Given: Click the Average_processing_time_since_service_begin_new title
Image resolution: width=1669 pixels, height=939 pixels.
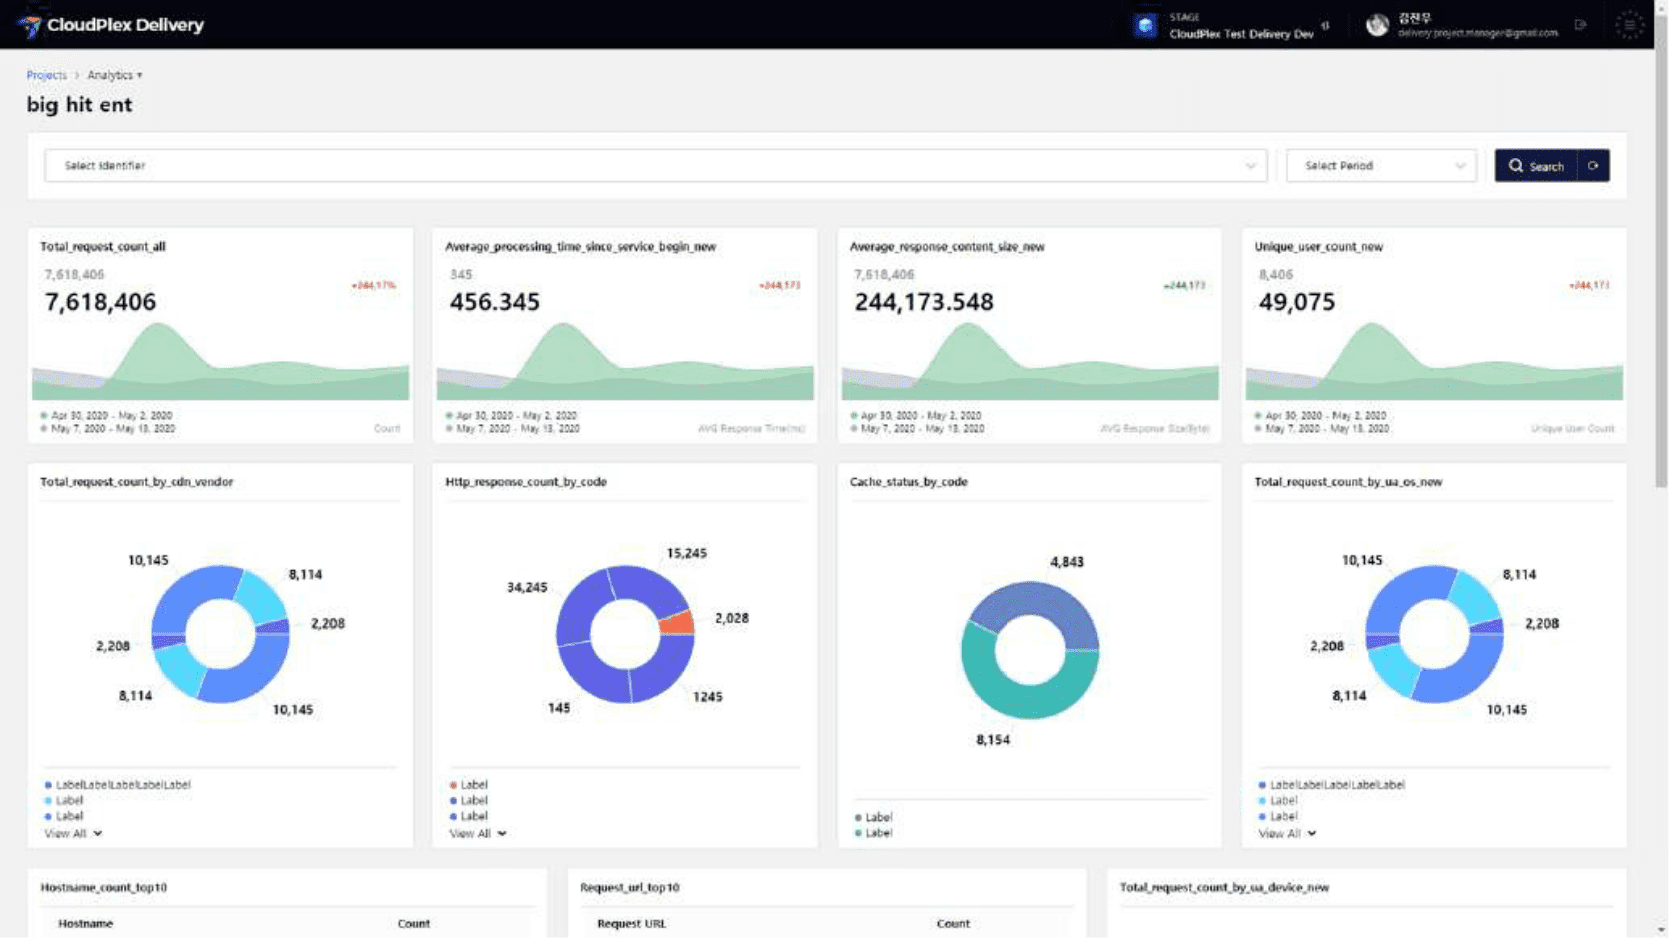Looking at the screenshot, I should [580, 247].
